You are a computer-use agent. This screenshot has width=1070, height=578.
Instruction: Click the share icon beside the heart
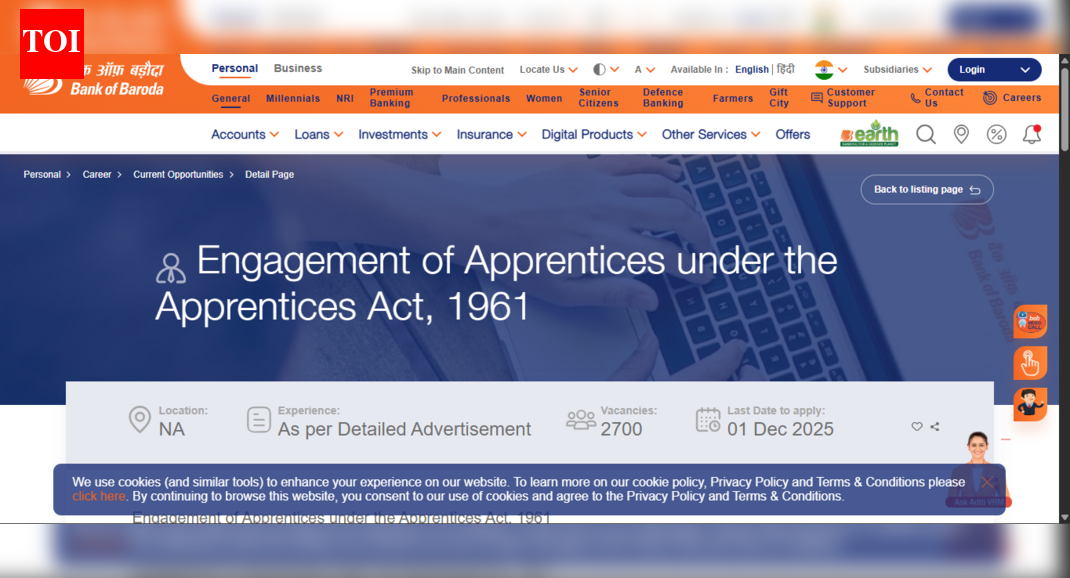[936, 426]
